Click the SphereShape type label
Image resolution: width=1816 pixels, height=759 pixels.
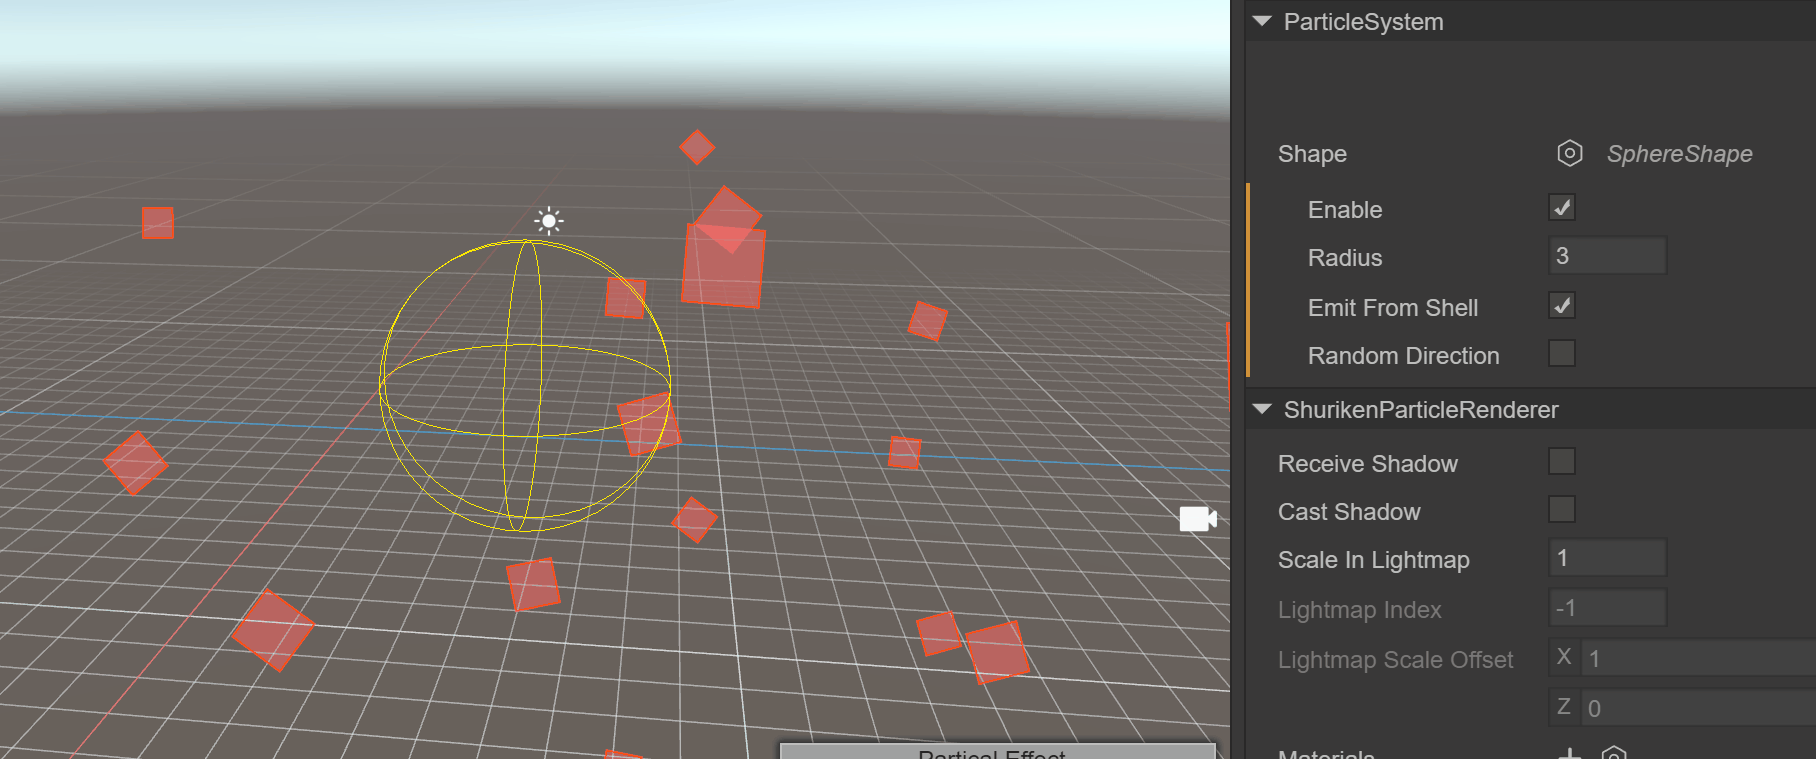pyautogui.click(x=1679, y=154)
